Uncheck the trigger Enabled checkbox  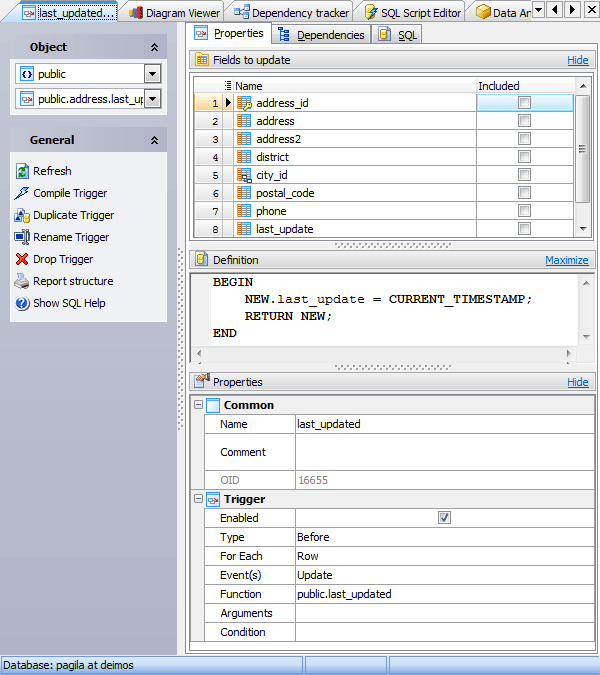click(x=444, y=517)
